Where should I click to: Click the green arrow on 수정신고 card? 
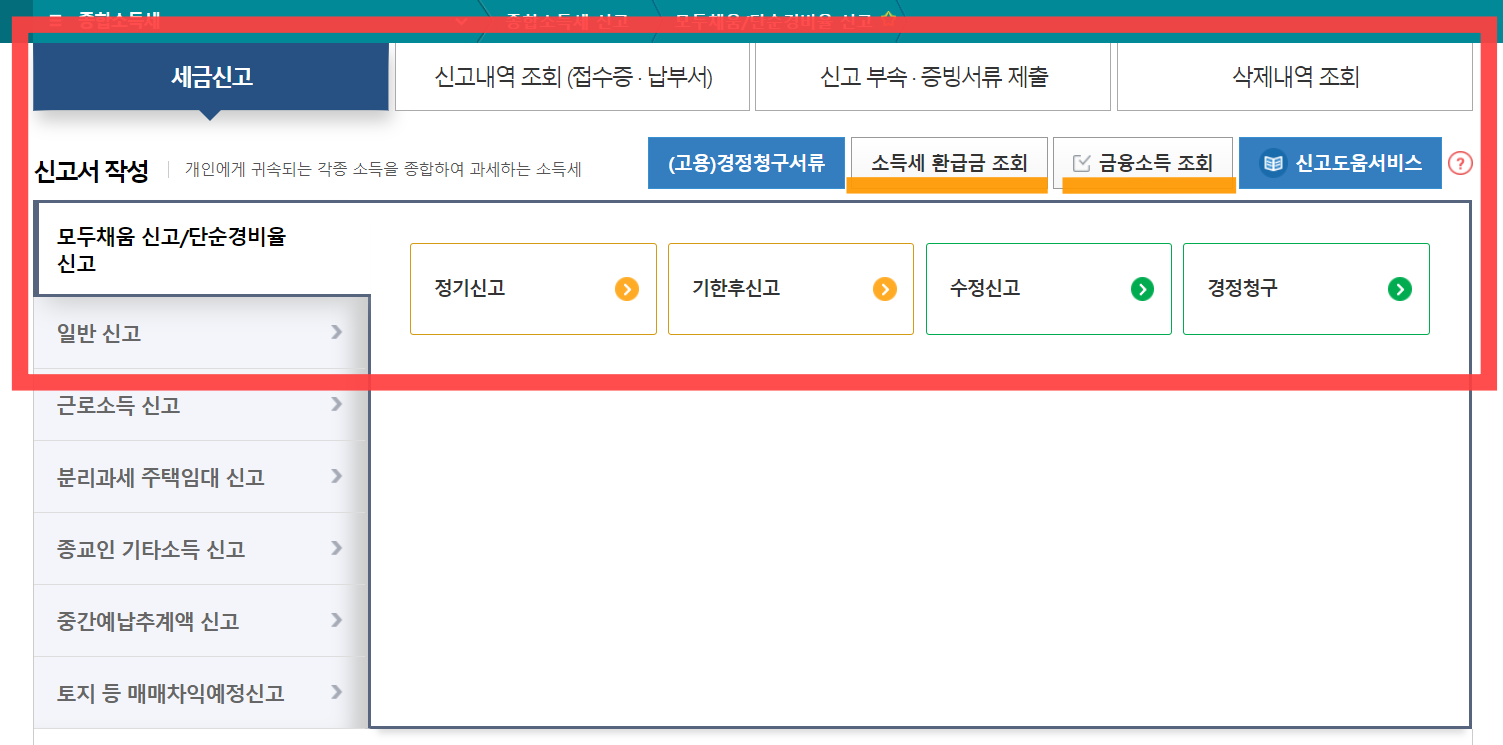pos(1143,289)
